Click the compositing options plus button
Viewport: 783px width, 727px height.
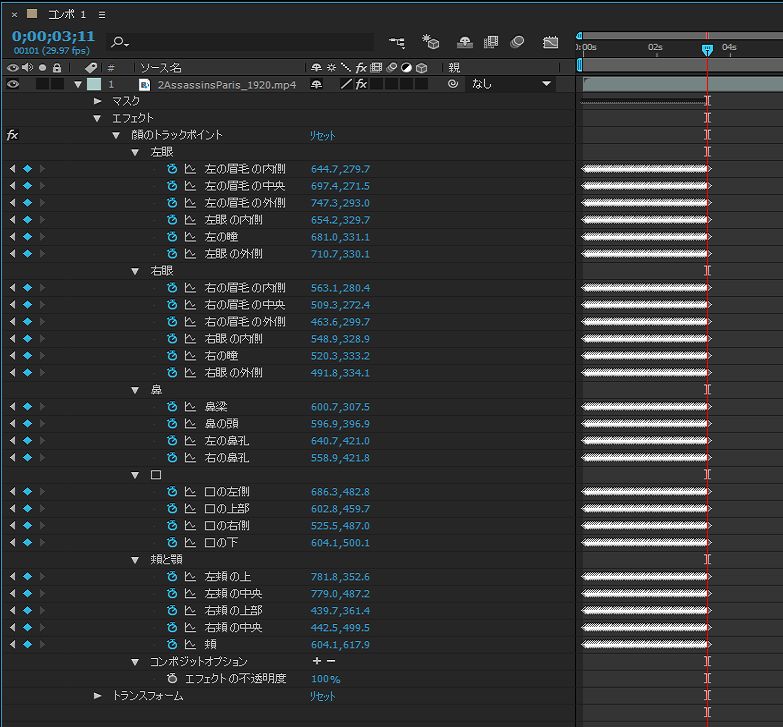[x=317, y=661]
